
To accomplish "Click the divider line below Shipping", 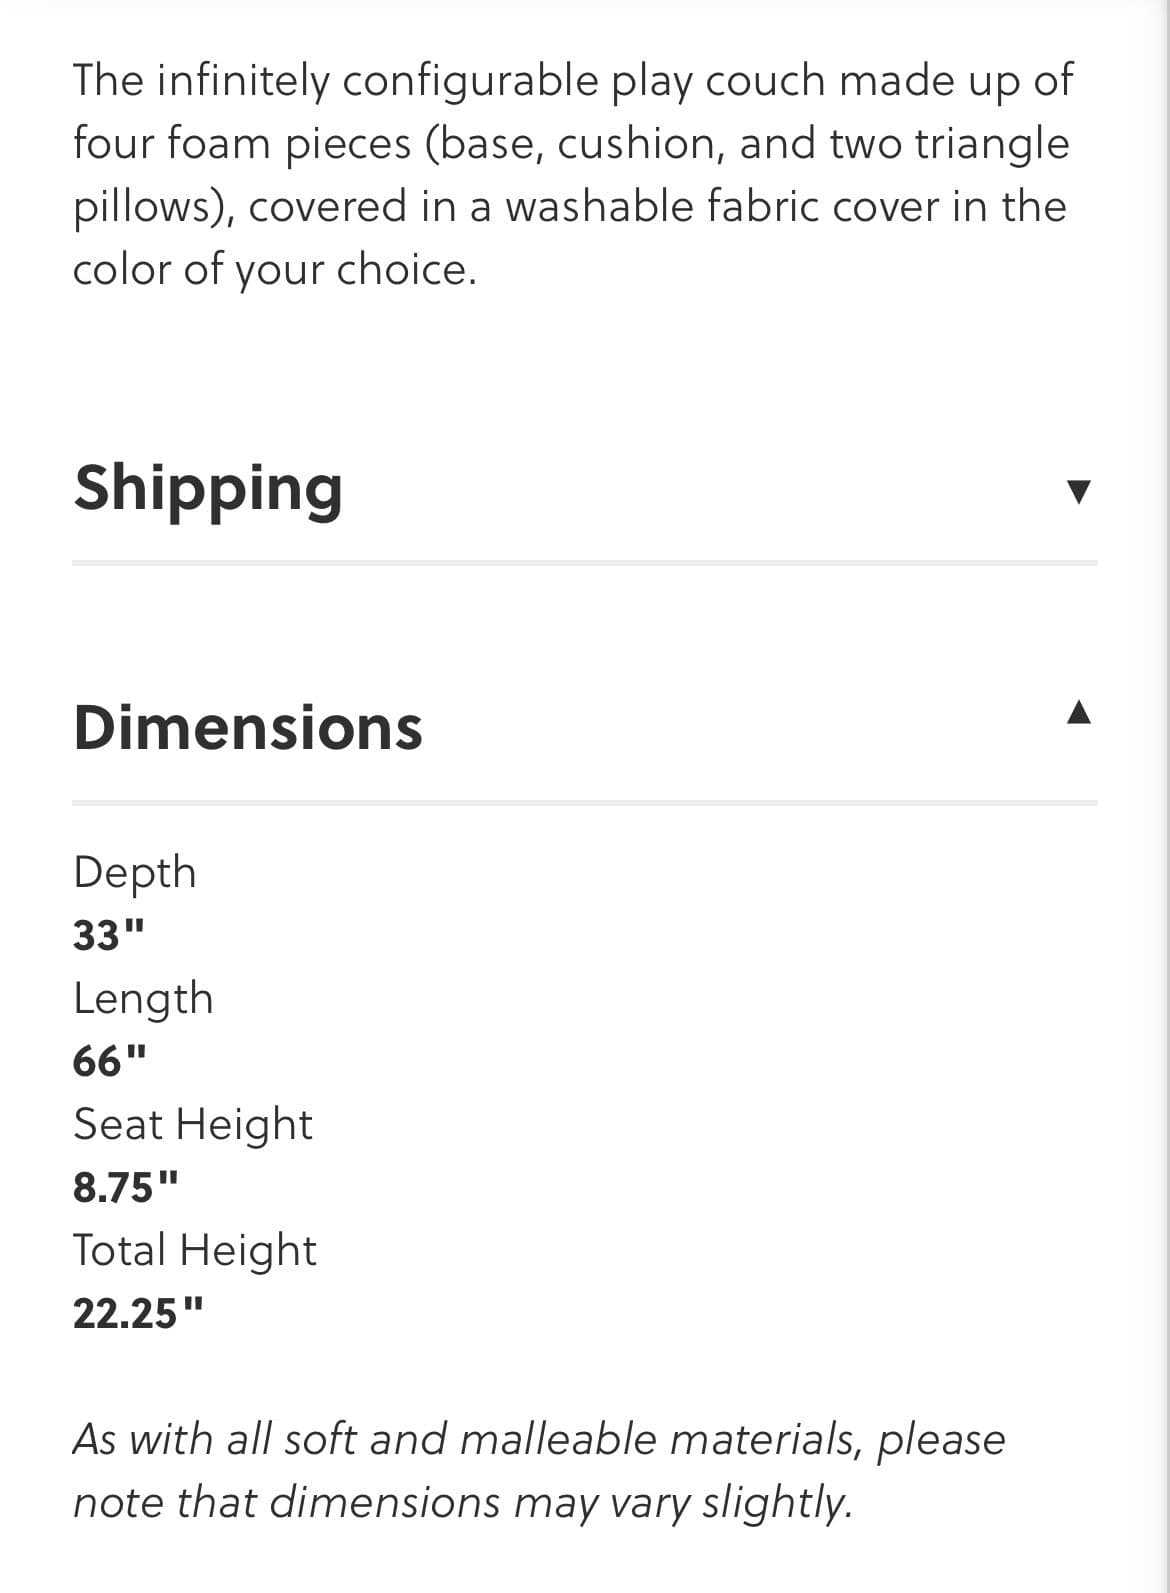I will [585, 563].
